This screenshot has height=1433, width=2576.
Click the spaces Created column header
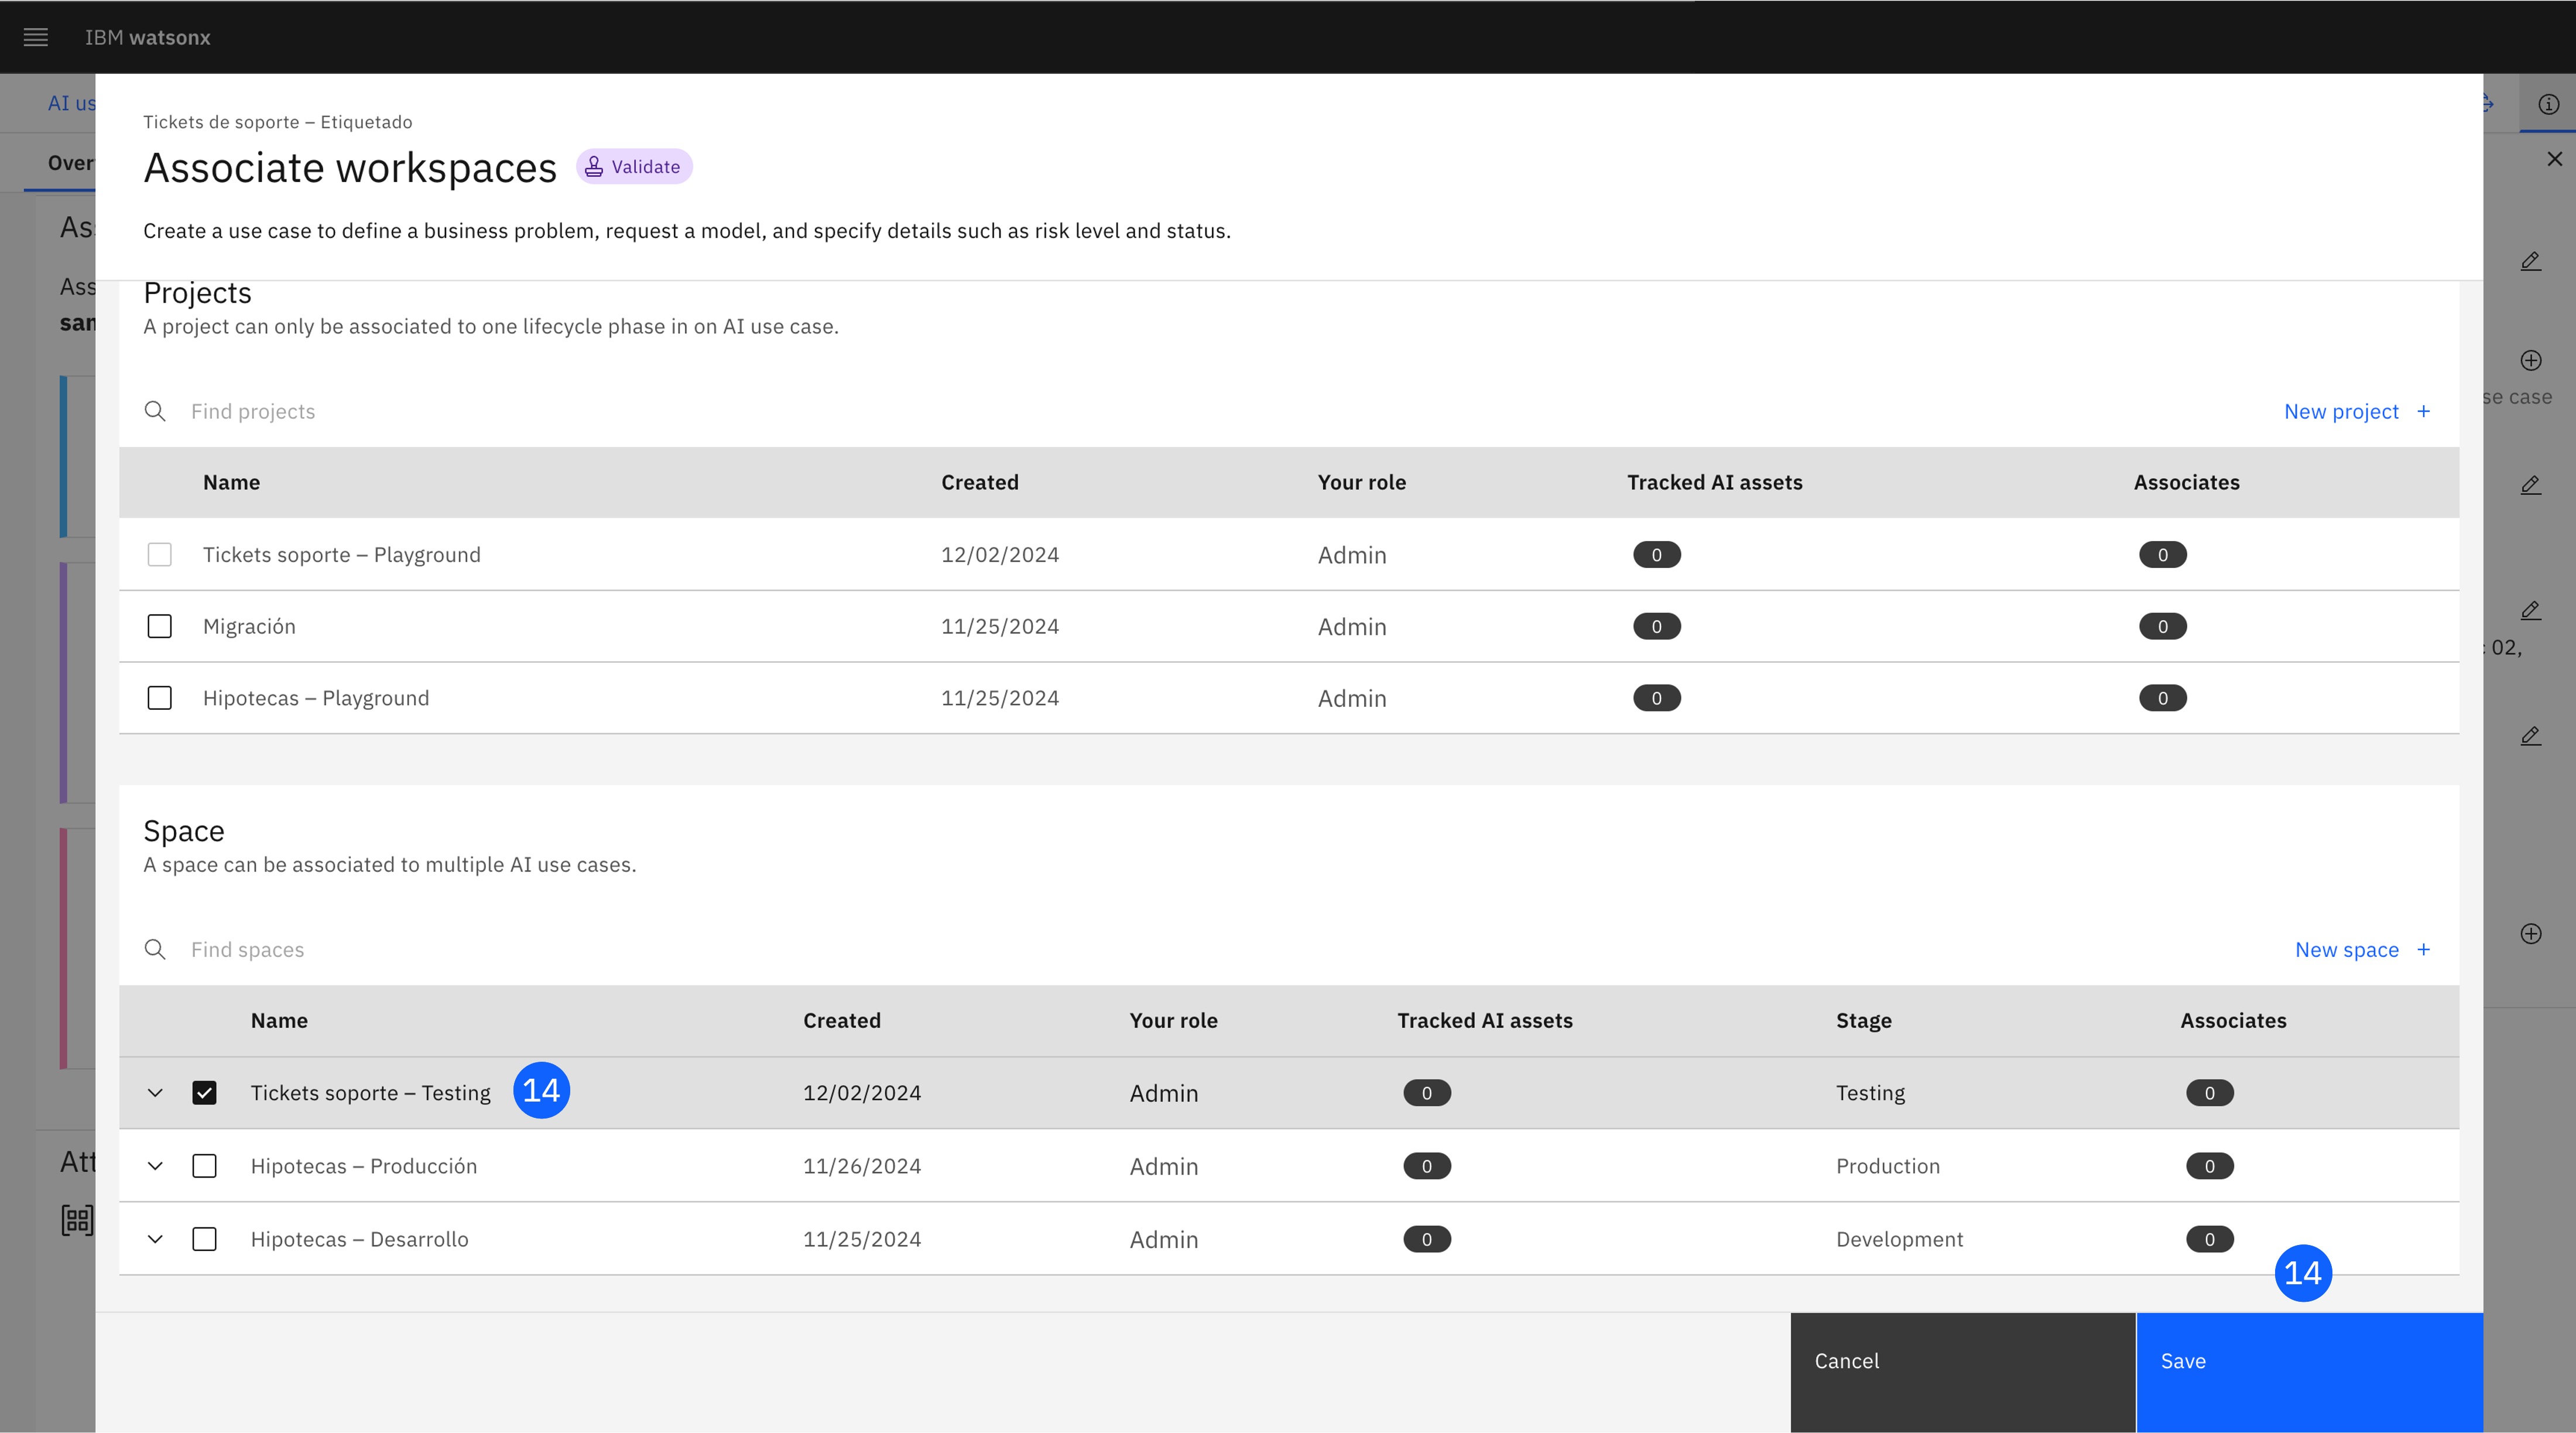841,1020
